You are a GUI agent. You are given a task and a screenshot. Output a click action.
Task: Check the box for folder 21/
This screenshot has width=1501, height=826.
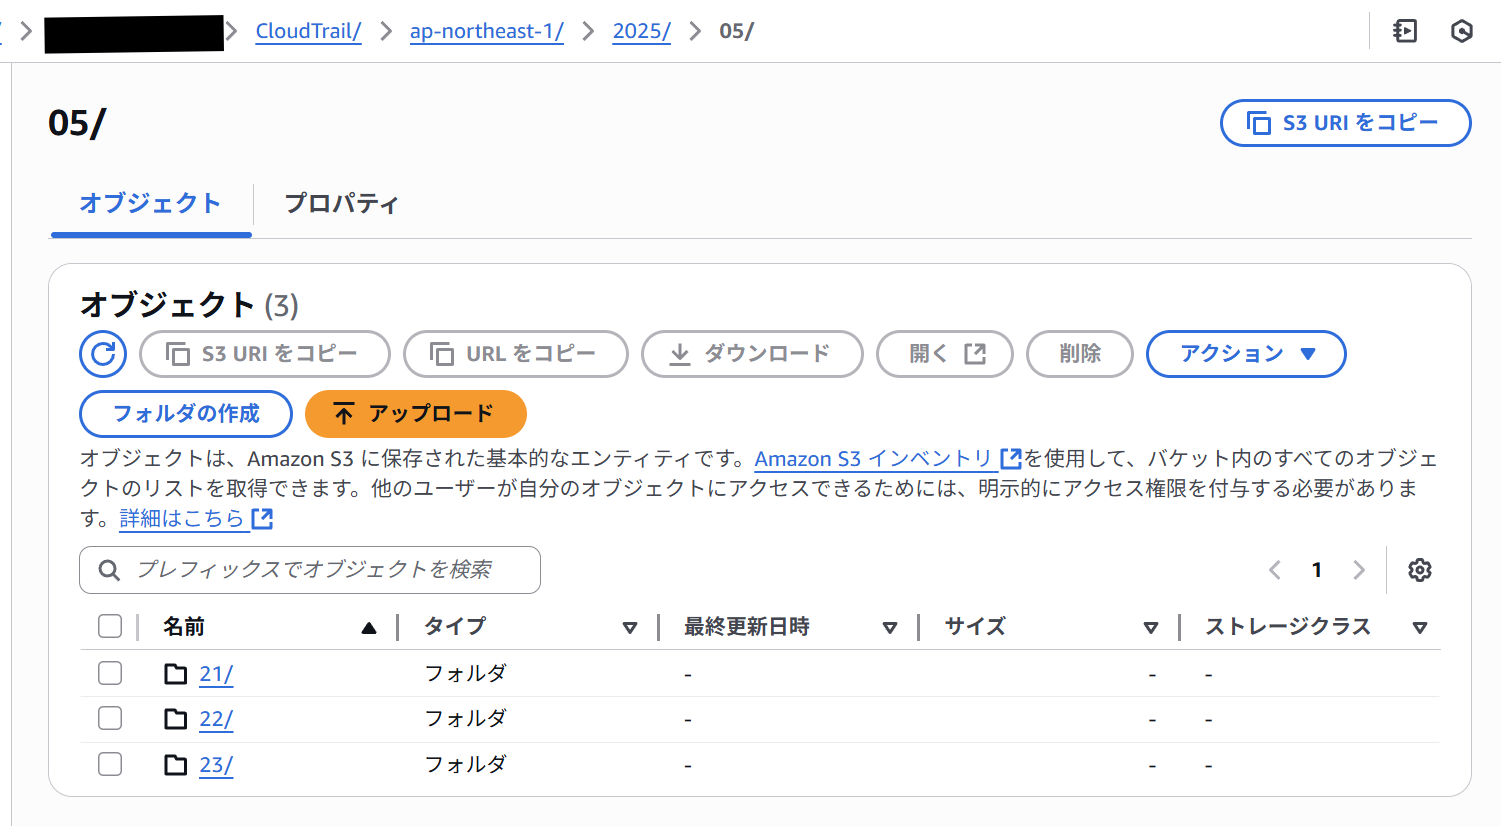(x=110, y=673)
